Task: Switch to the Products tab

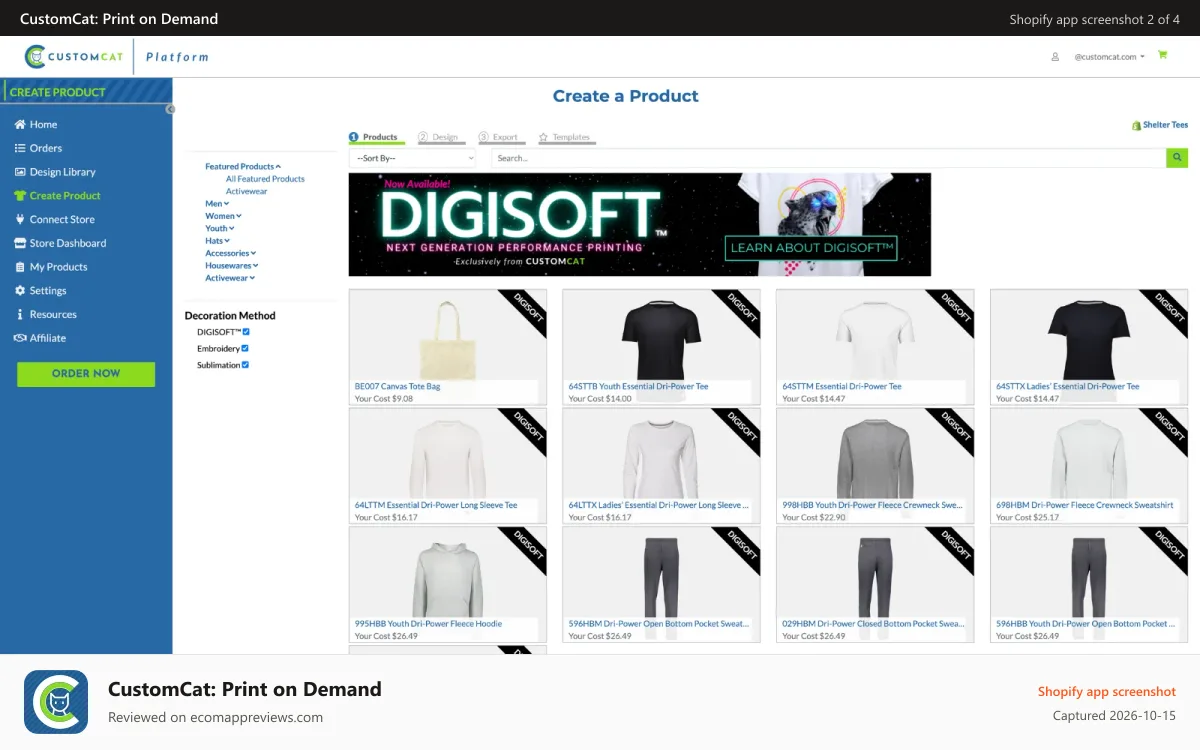Action: [x=377, y=138]
